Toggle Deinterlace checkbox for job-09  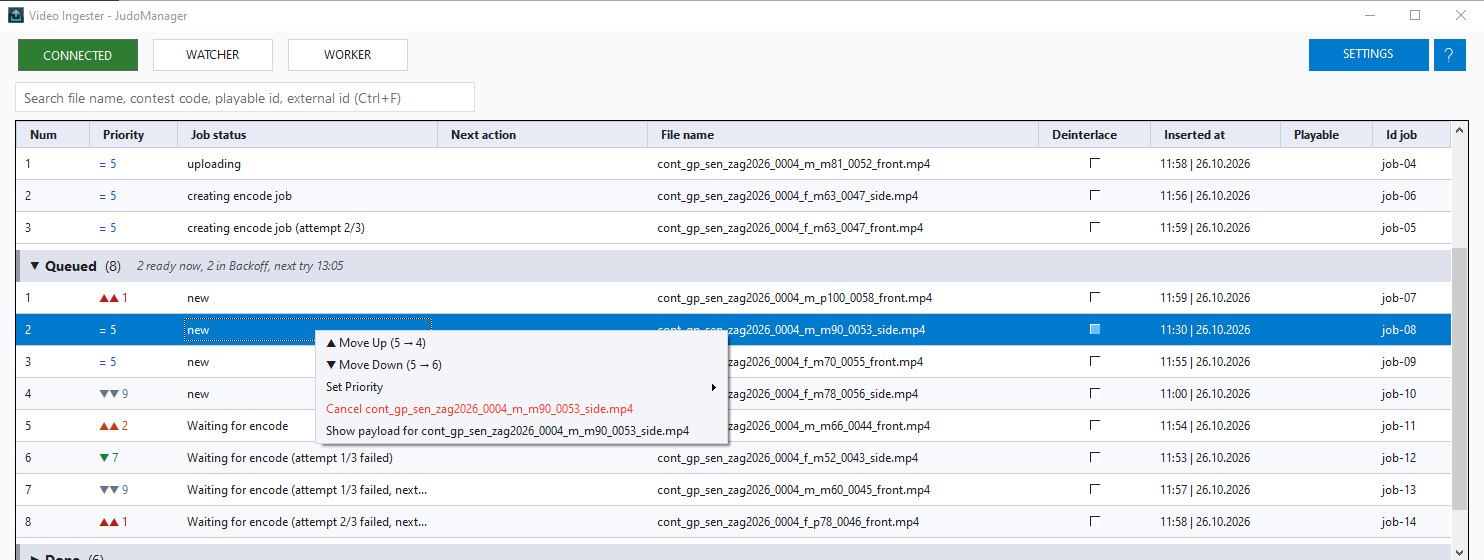pyautogui.click(x=1095, y=361)
